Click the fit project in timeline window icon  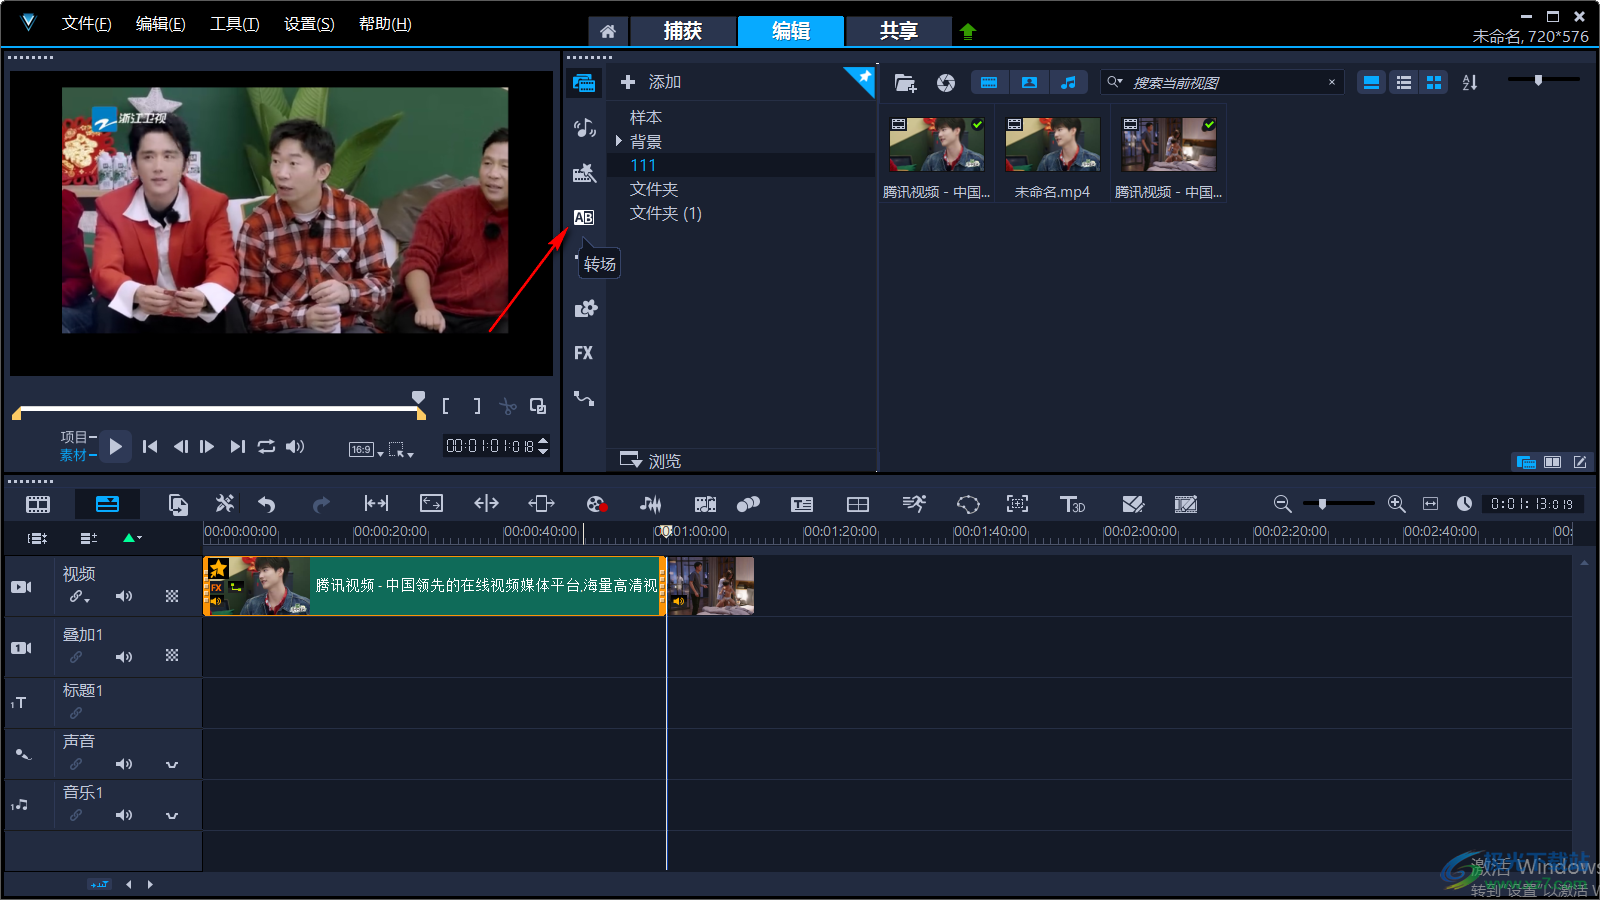(x=1431, y=504)
